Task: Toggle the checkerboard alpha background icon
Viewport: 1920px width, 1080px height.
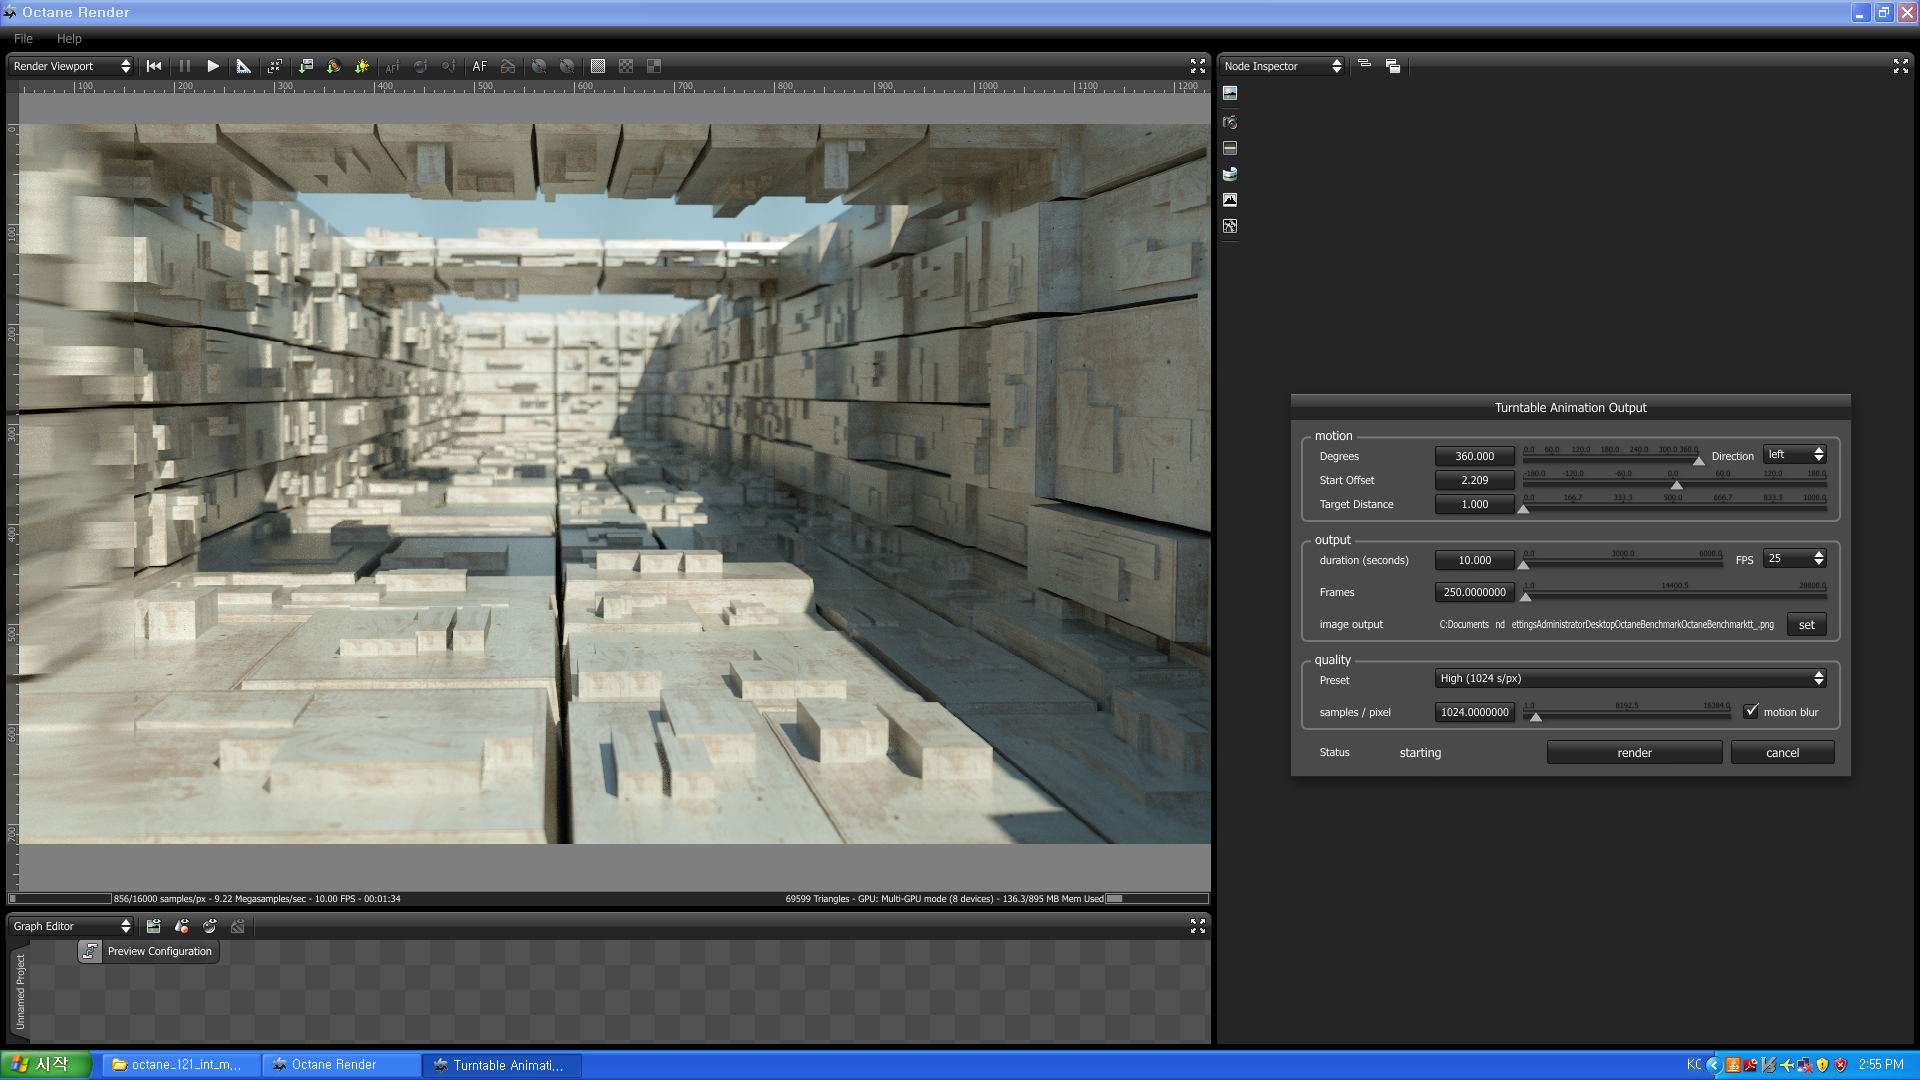Action: (x=626, y=66)
